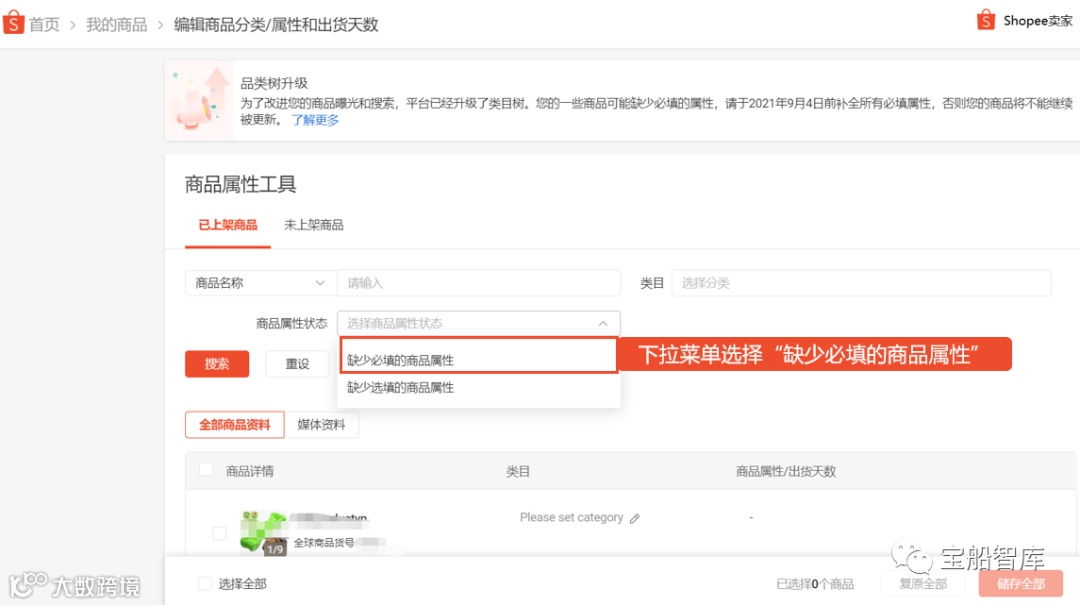The width and height of the screenshot is (1080, 606).
Task: Click the 了解更多 link in the banner
Action: 315,120
